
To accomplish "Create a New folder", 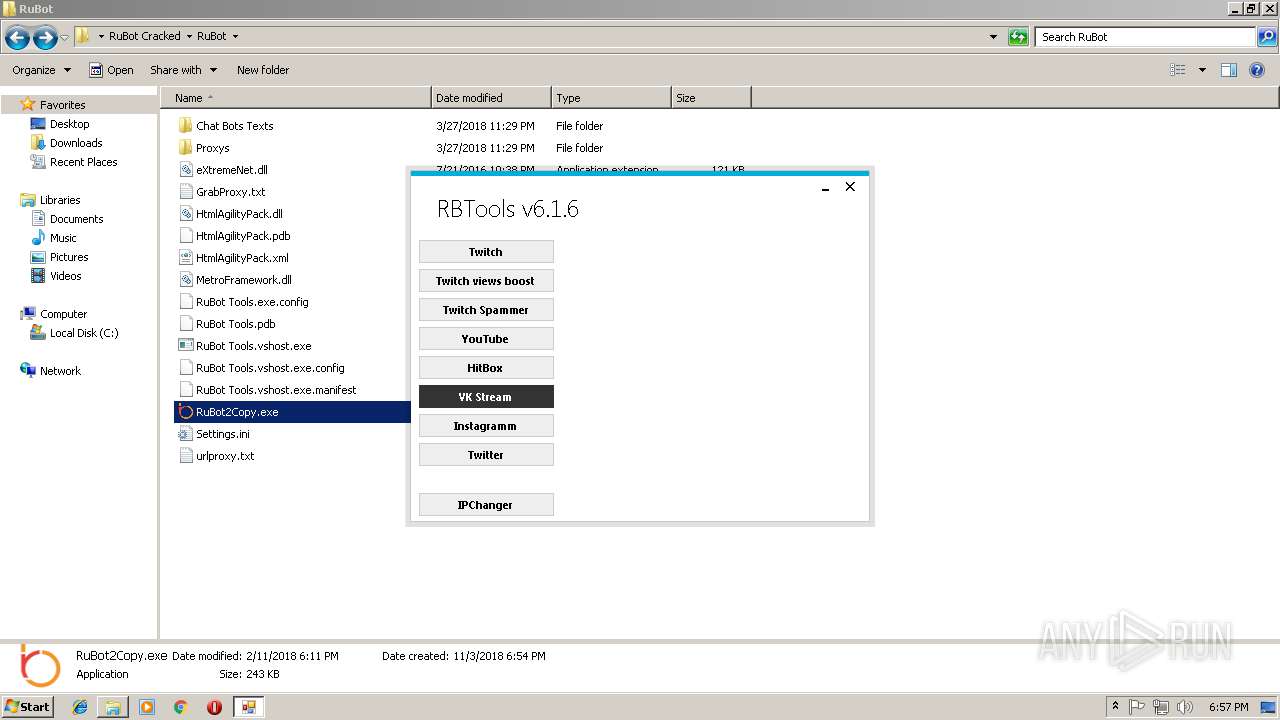I will coord(263,70).
